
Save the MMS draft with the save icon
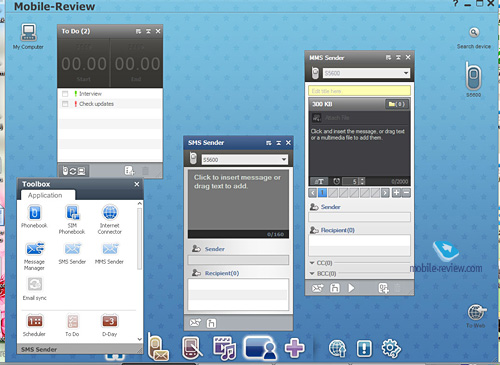click(335, 288)
